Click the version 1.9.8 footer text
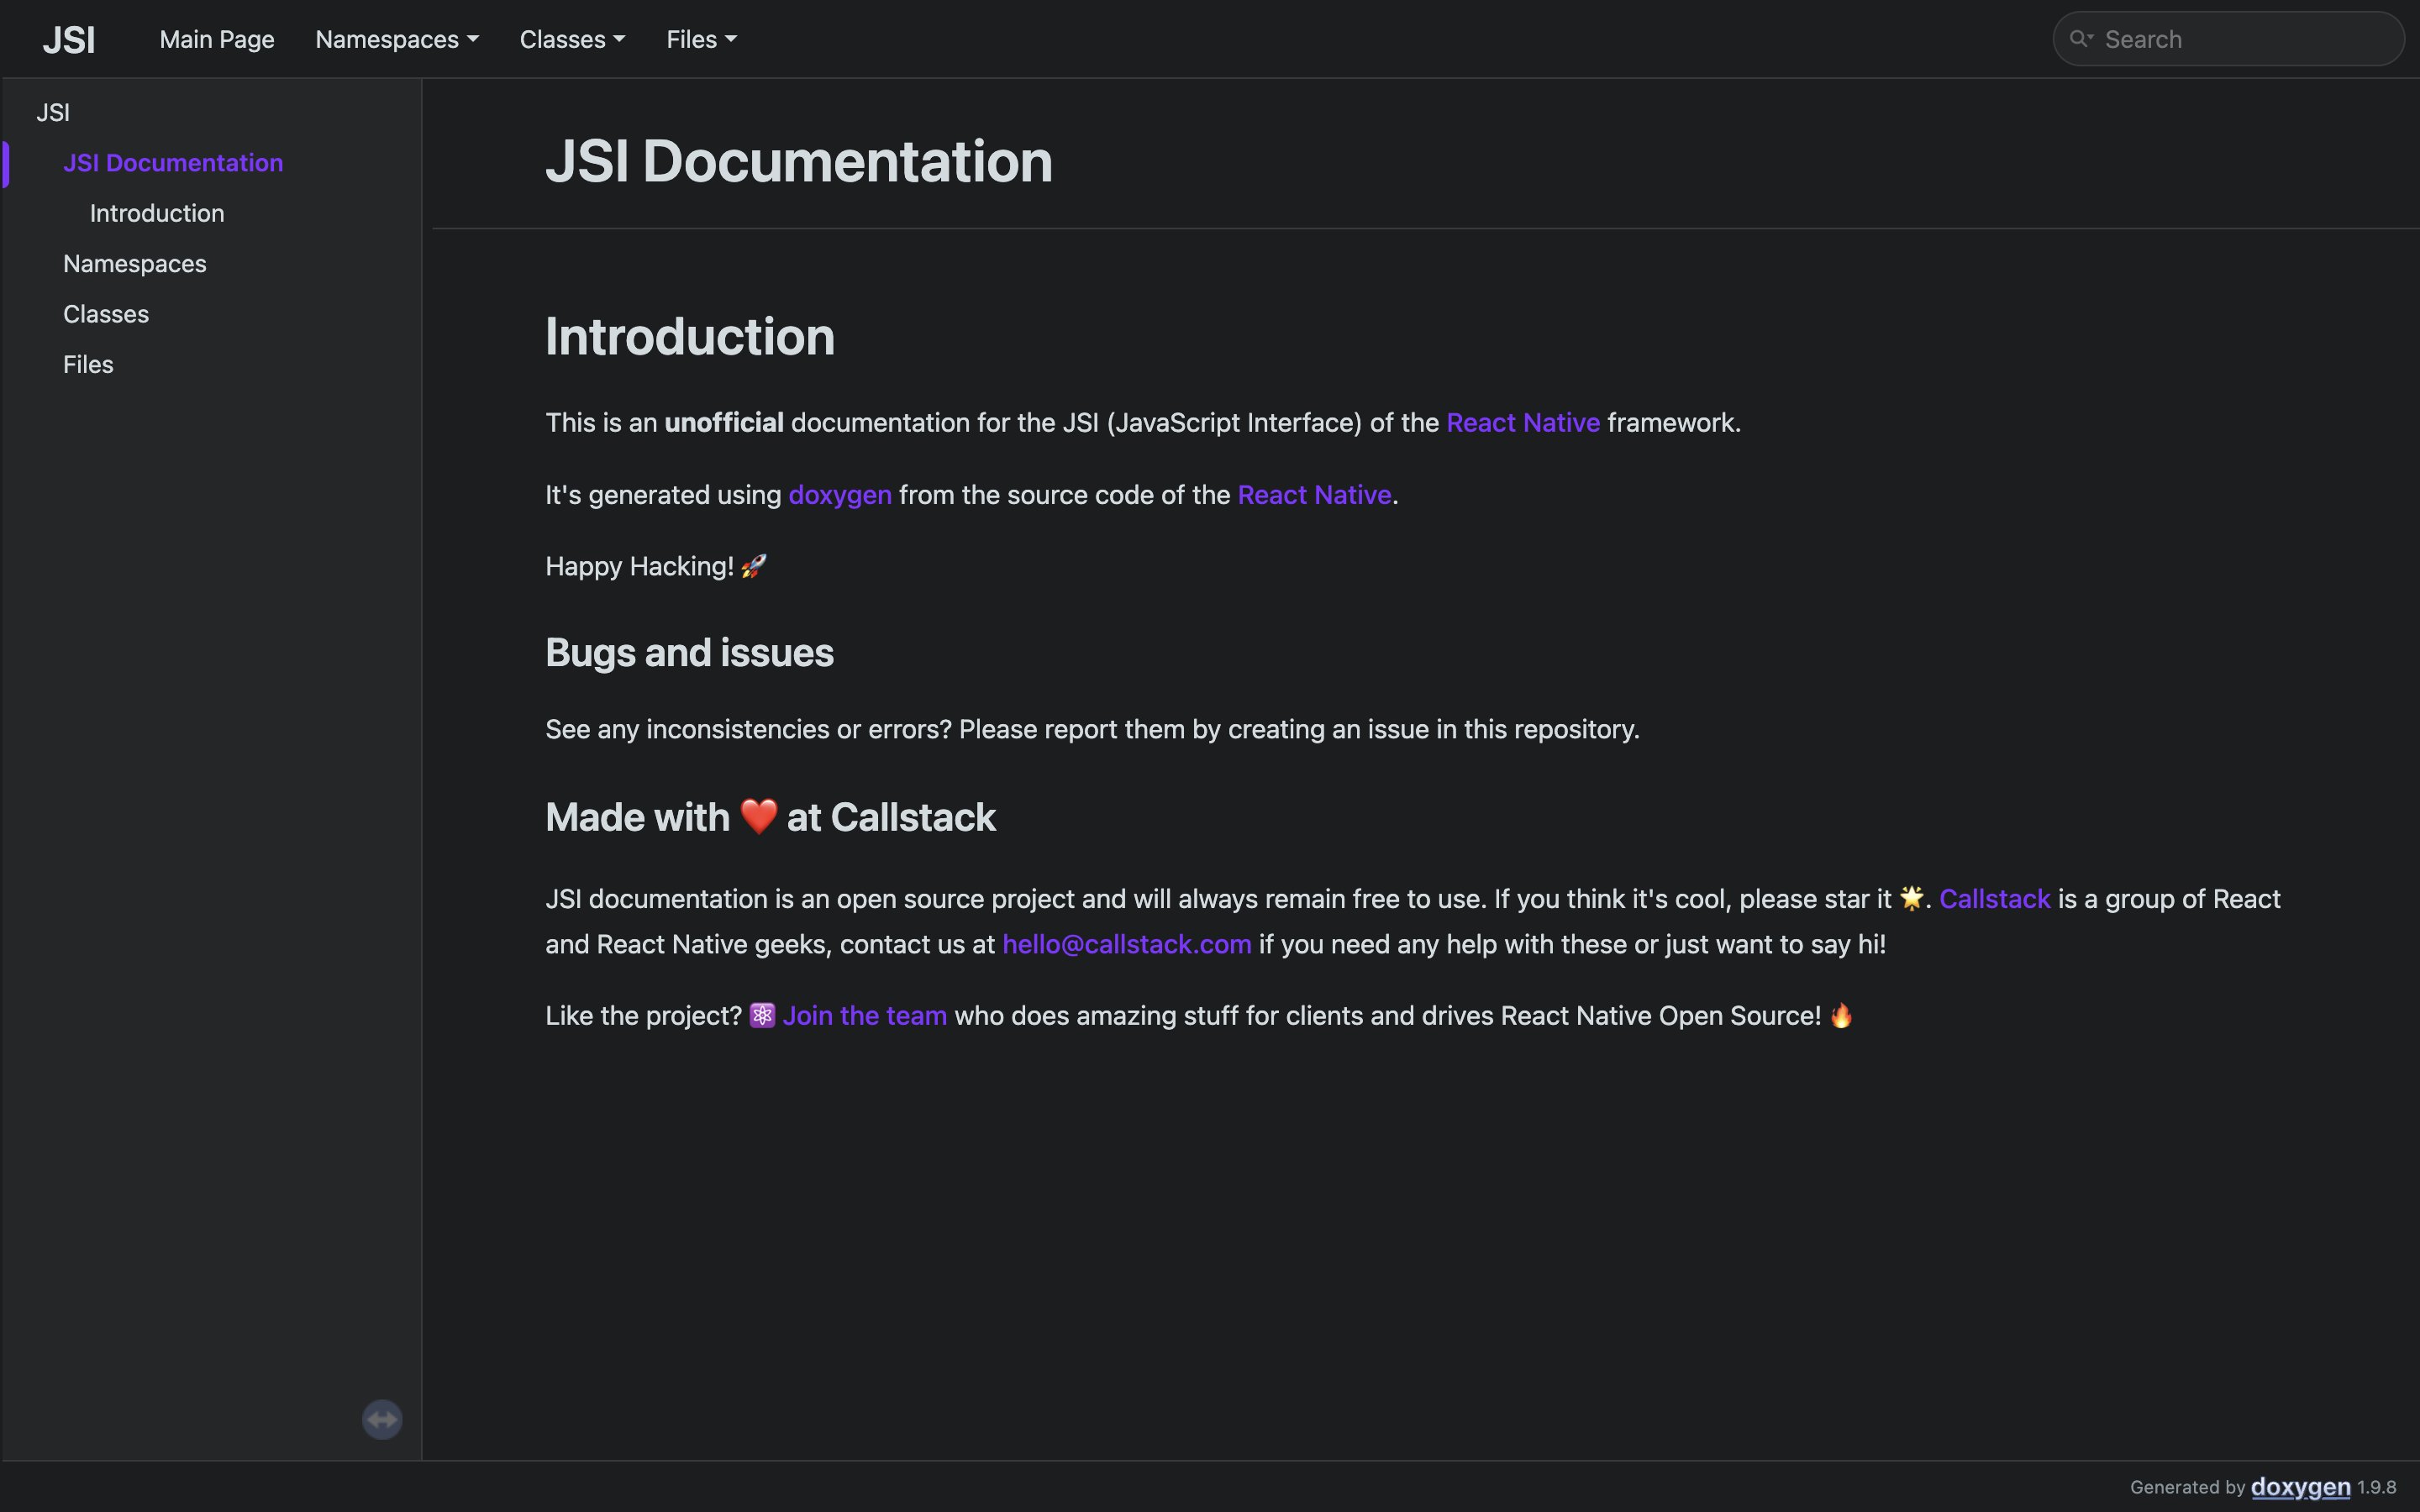The image size is (2420, 1512). click(2376, 1487)
